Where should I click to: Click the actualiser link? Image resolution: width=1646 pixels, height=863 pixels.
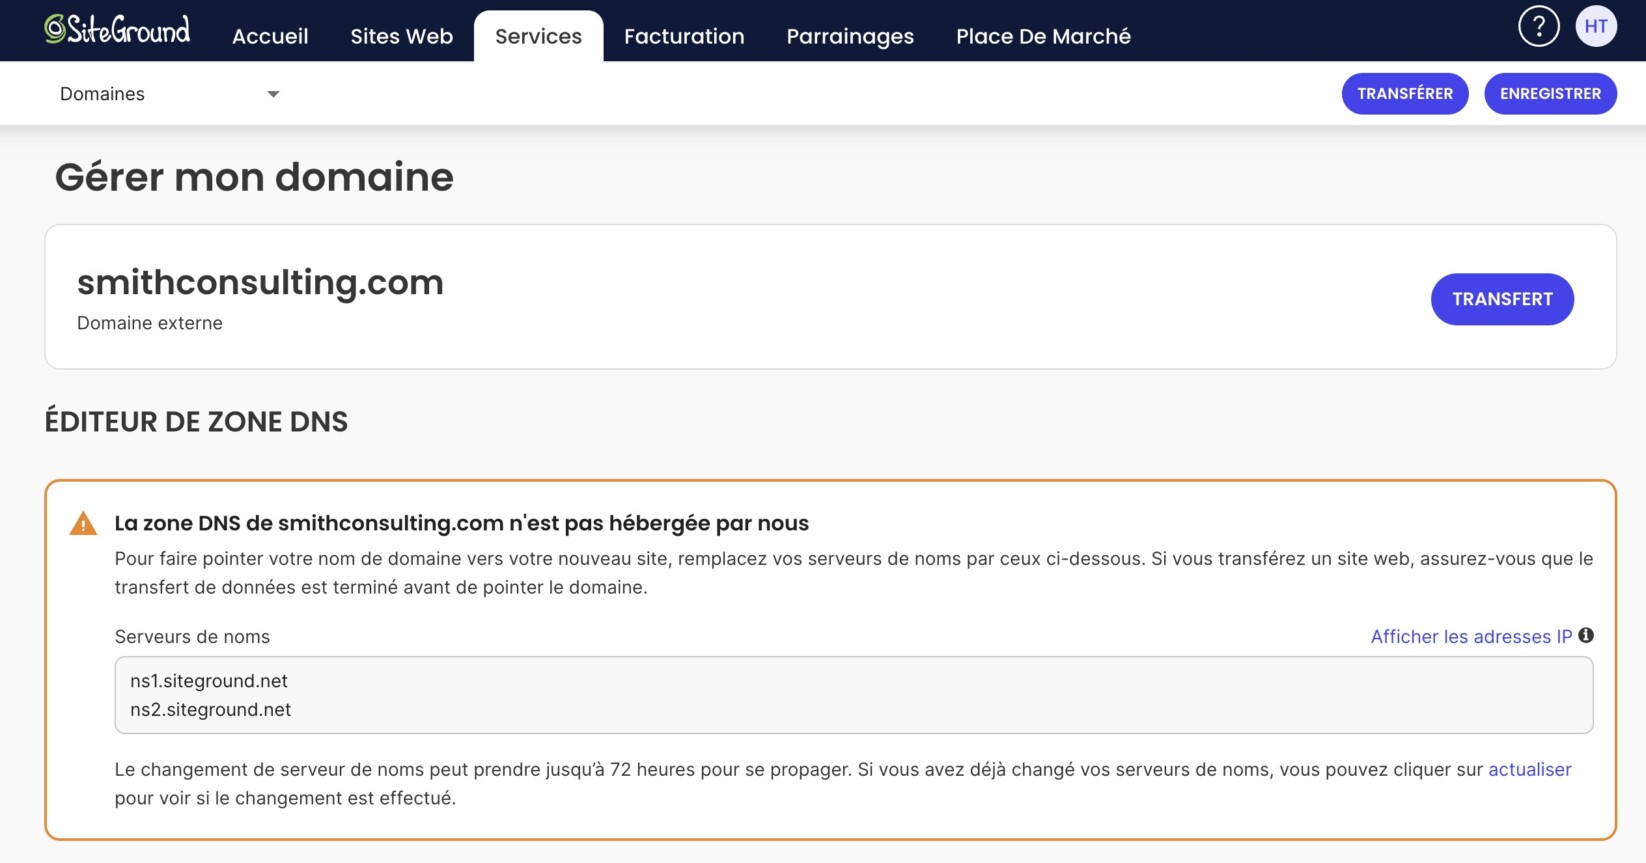1530,769
